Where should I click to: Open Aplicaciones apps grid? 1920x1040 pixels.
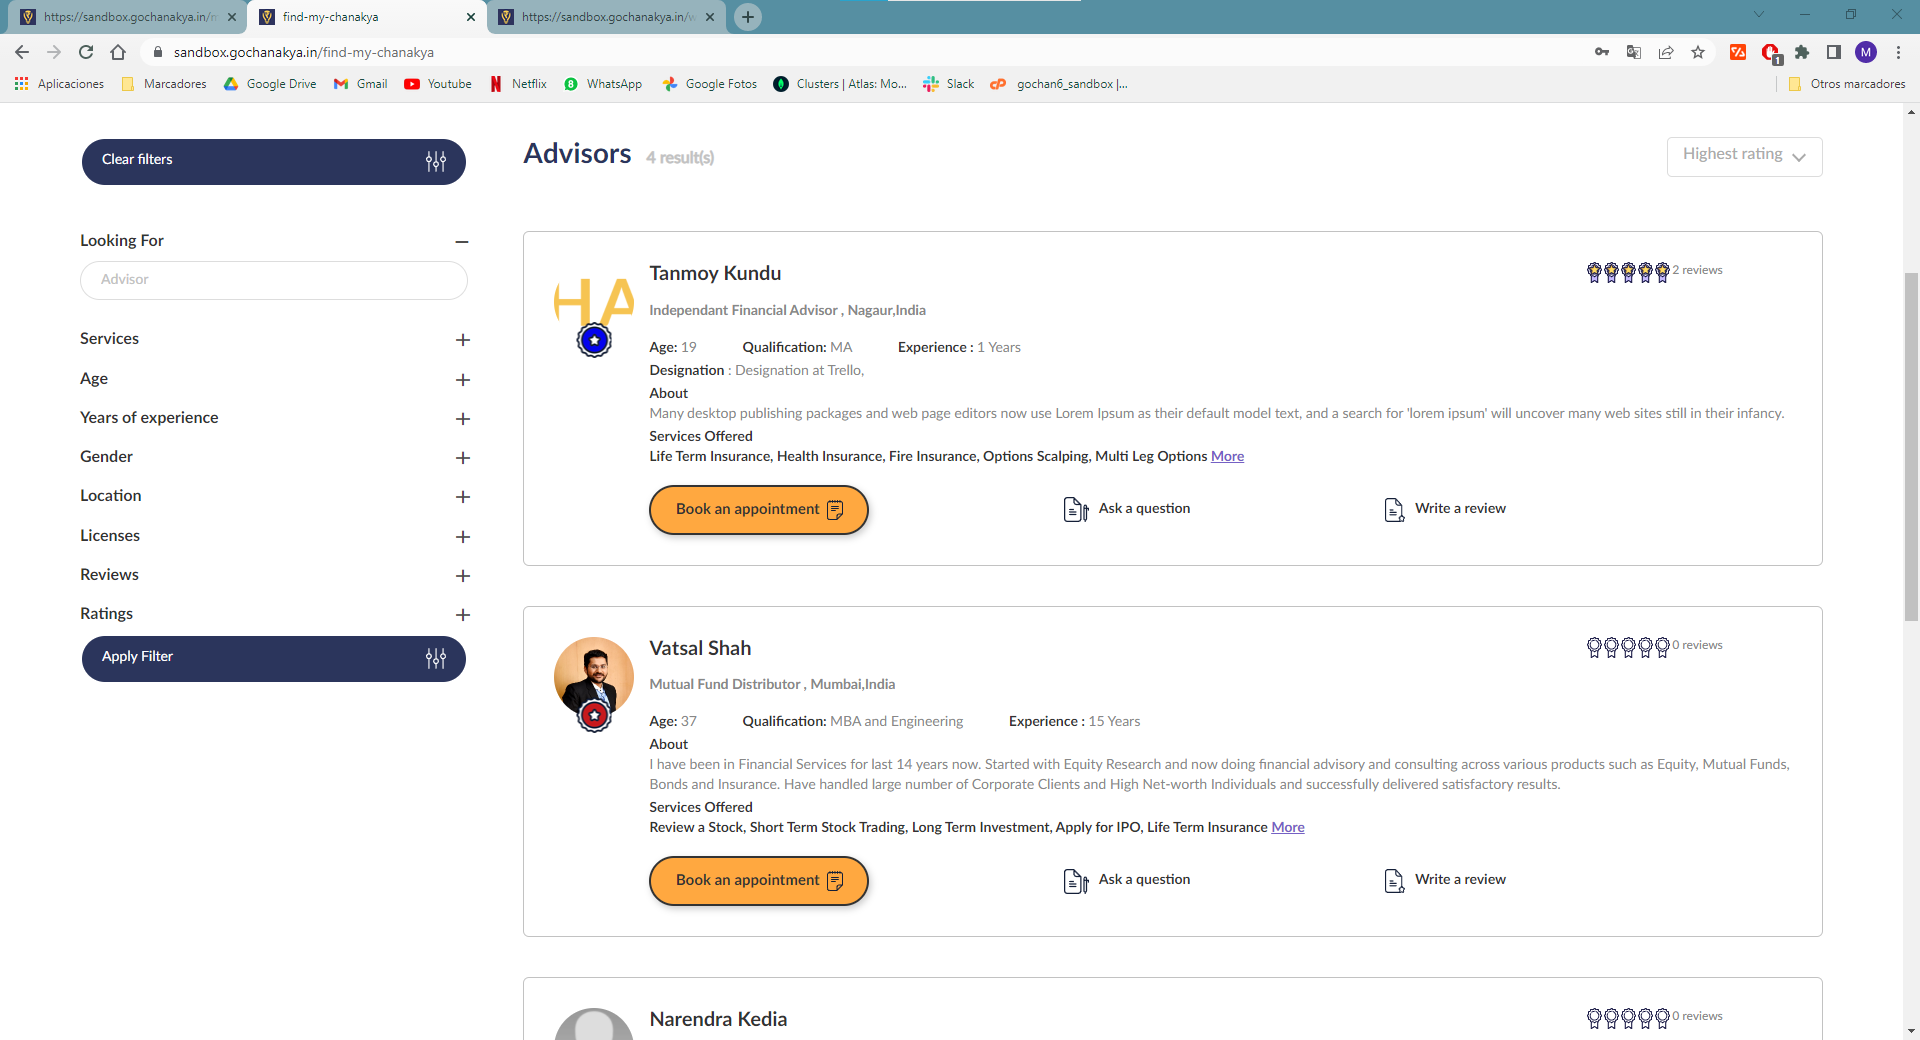[59, 84]
